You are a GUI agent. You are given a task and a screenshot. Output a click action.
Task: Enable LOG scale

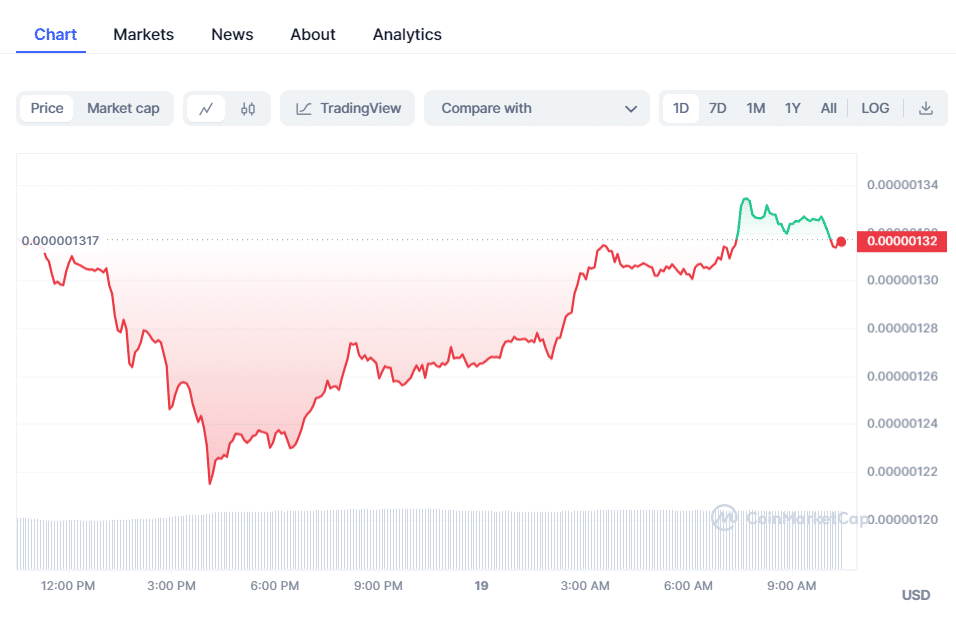(875, 109)
